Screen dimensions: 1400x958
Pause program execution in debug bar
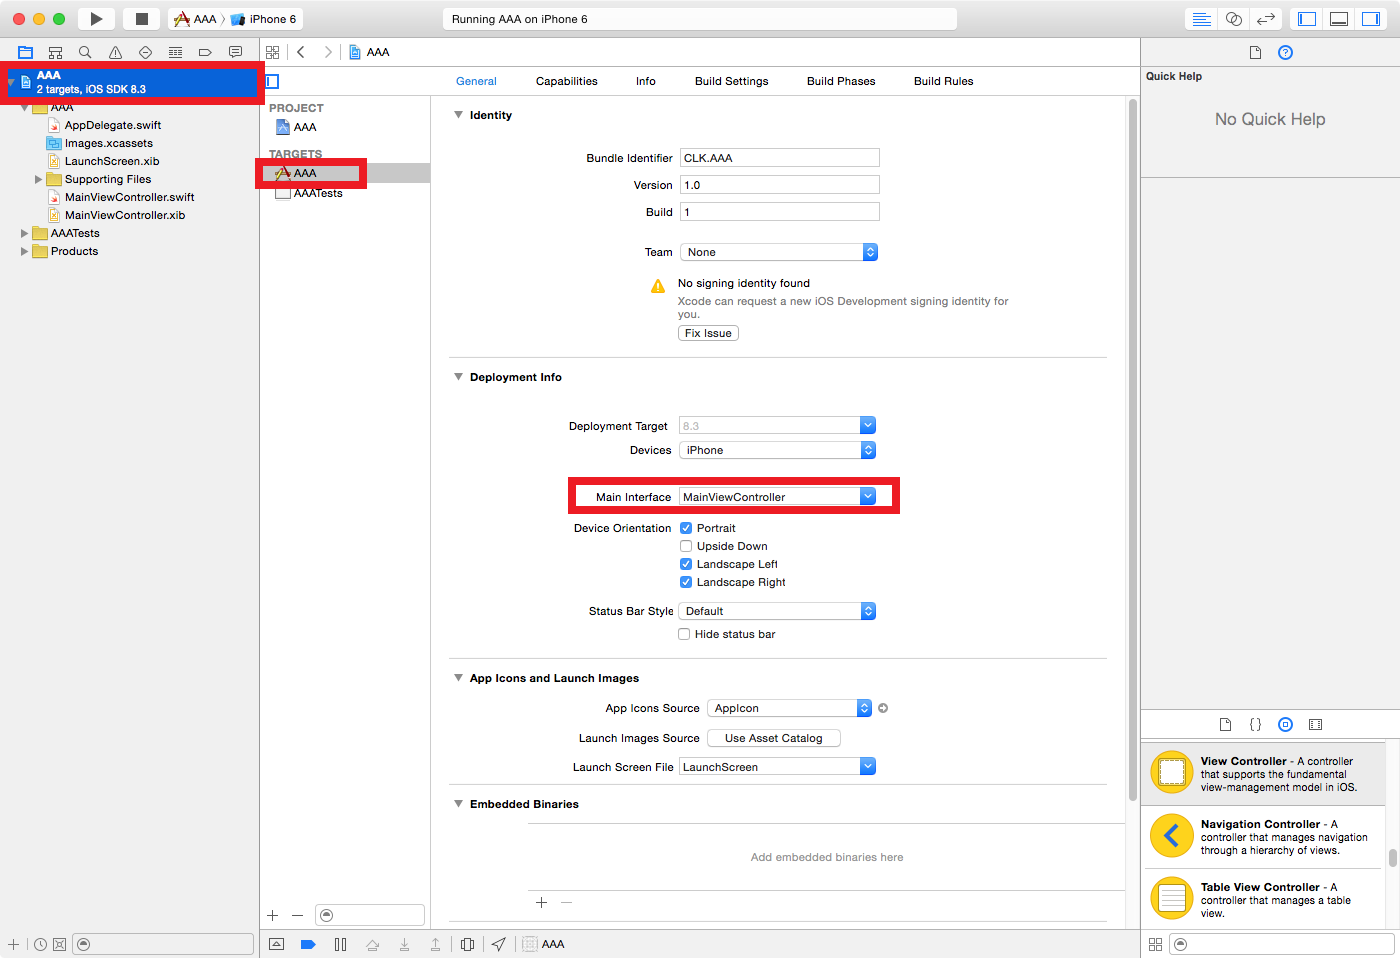pyautogui.click(x=340, y=944)
